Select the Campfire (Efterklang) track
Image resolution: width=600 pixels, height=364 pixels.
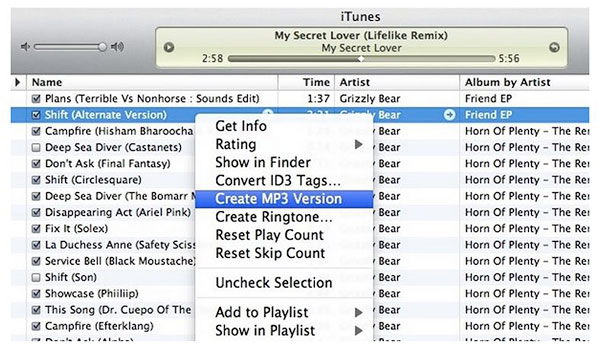pyautogui.click(x=99, y=326)
